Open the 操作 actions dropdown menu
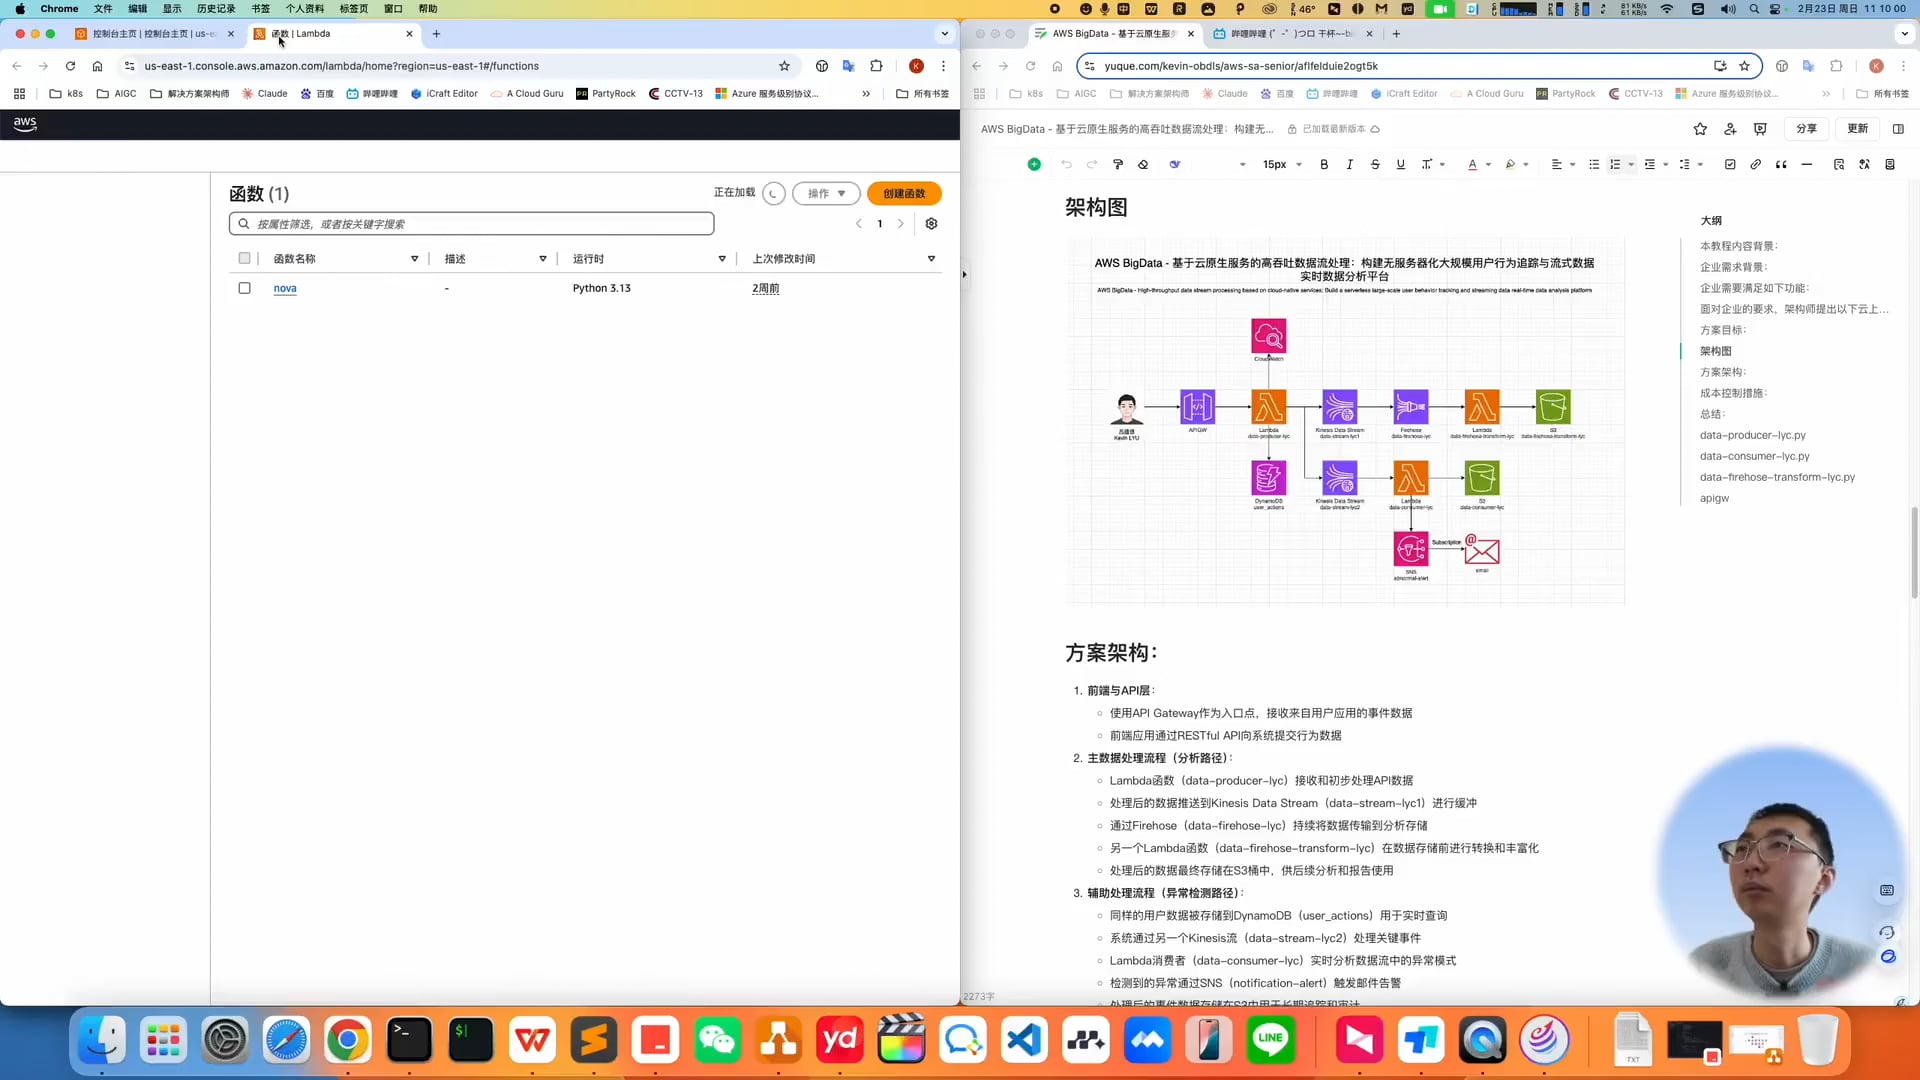This screenshot has height=1080, width=1920. coord(825,193)
